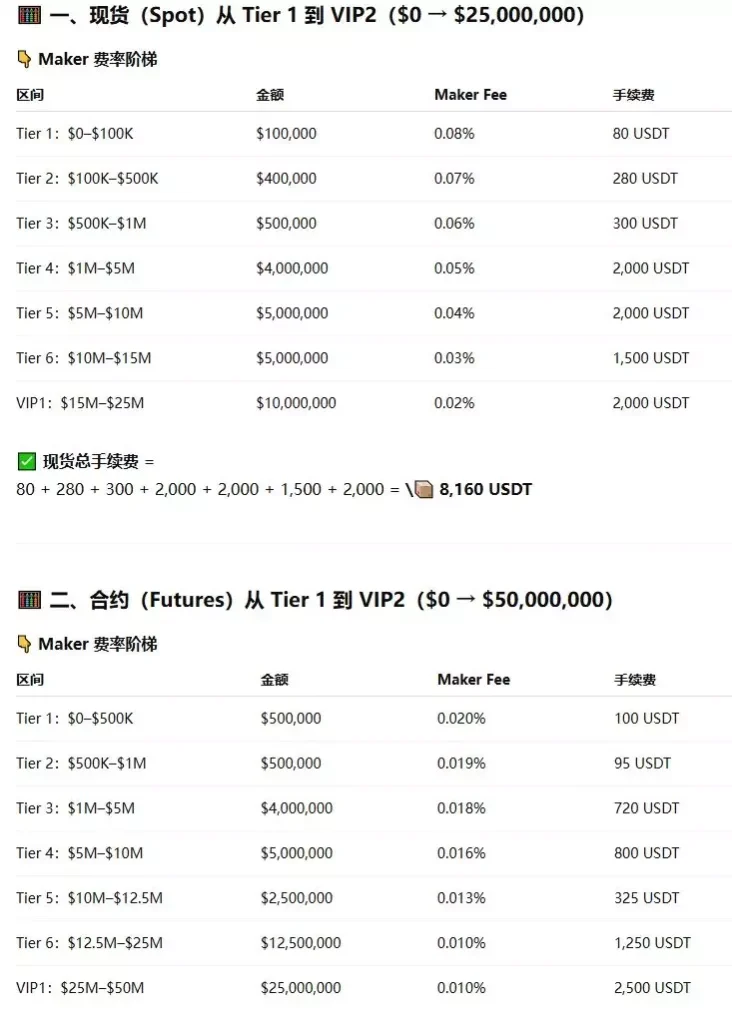
Task: Click the $12,500,000 amount cell
Action: coord(300,943)
